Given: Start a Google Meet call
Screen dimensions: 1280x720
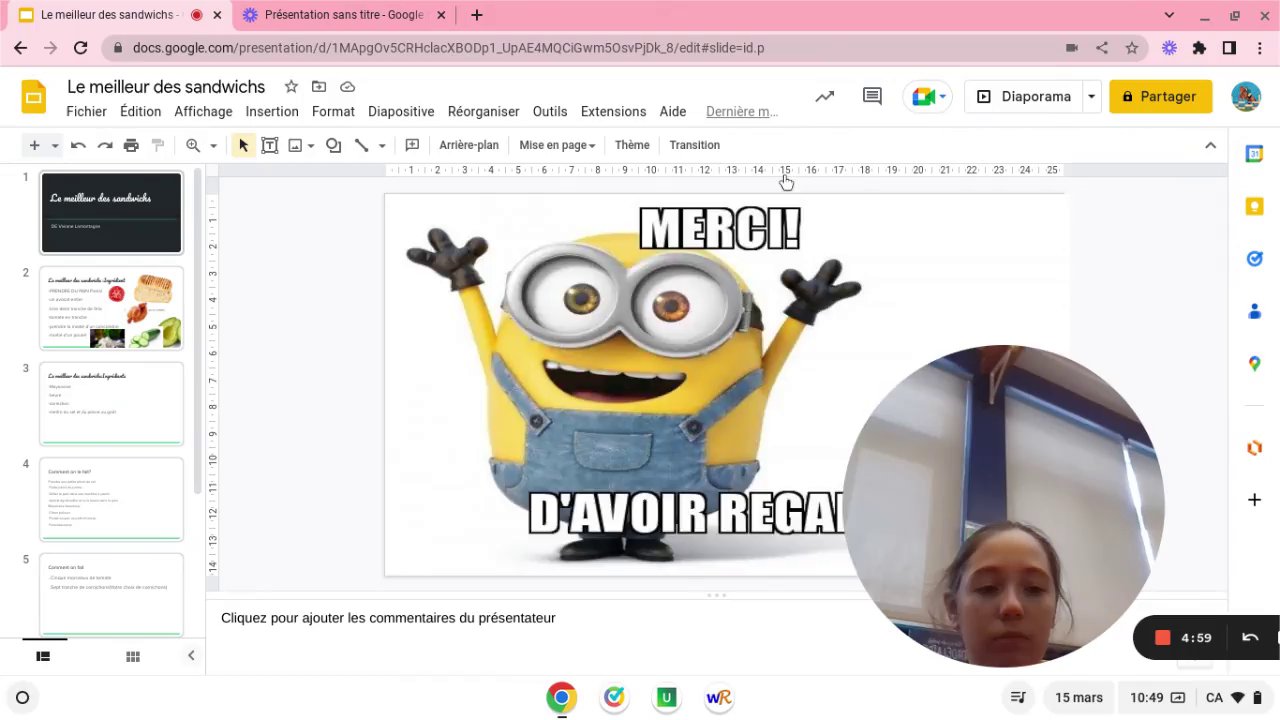Looking at the screenshot, I should pos(923,97).
